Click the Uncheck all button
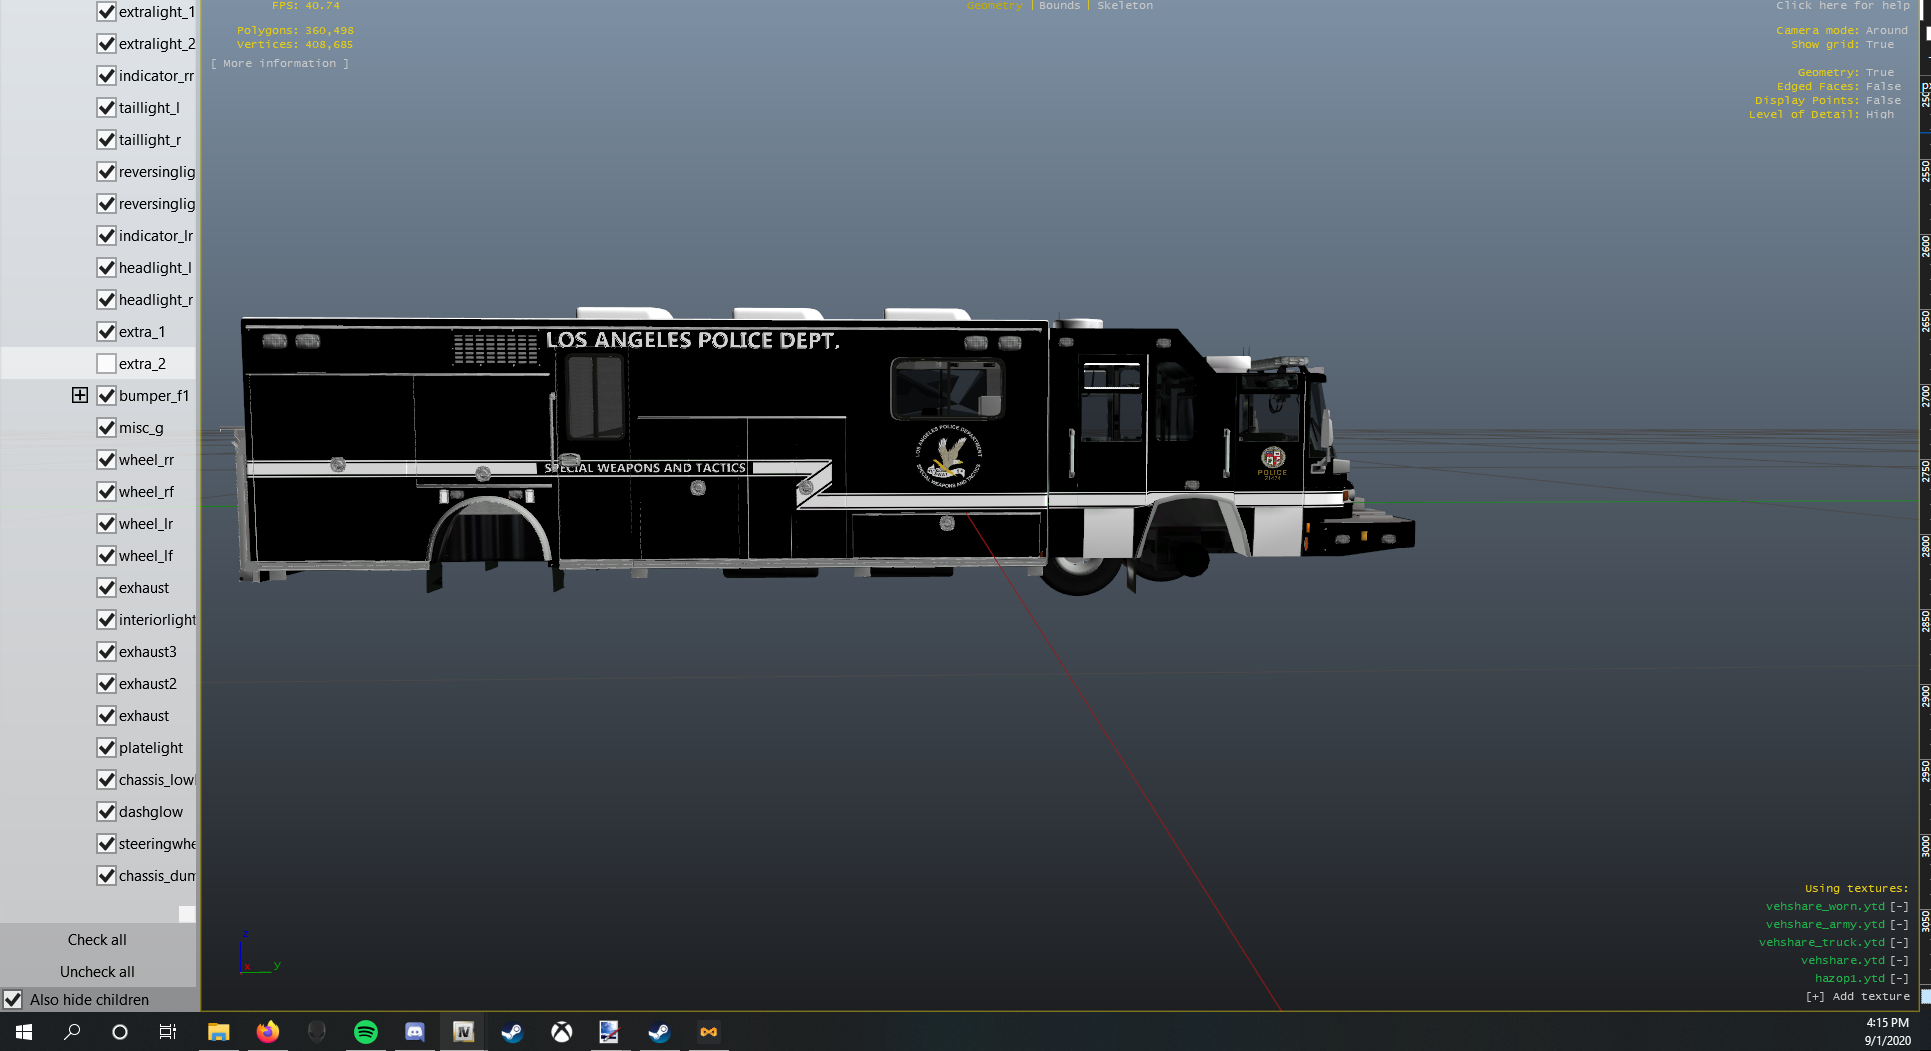The width and height of the screenshot is (1931, 1051). point(97,972)
